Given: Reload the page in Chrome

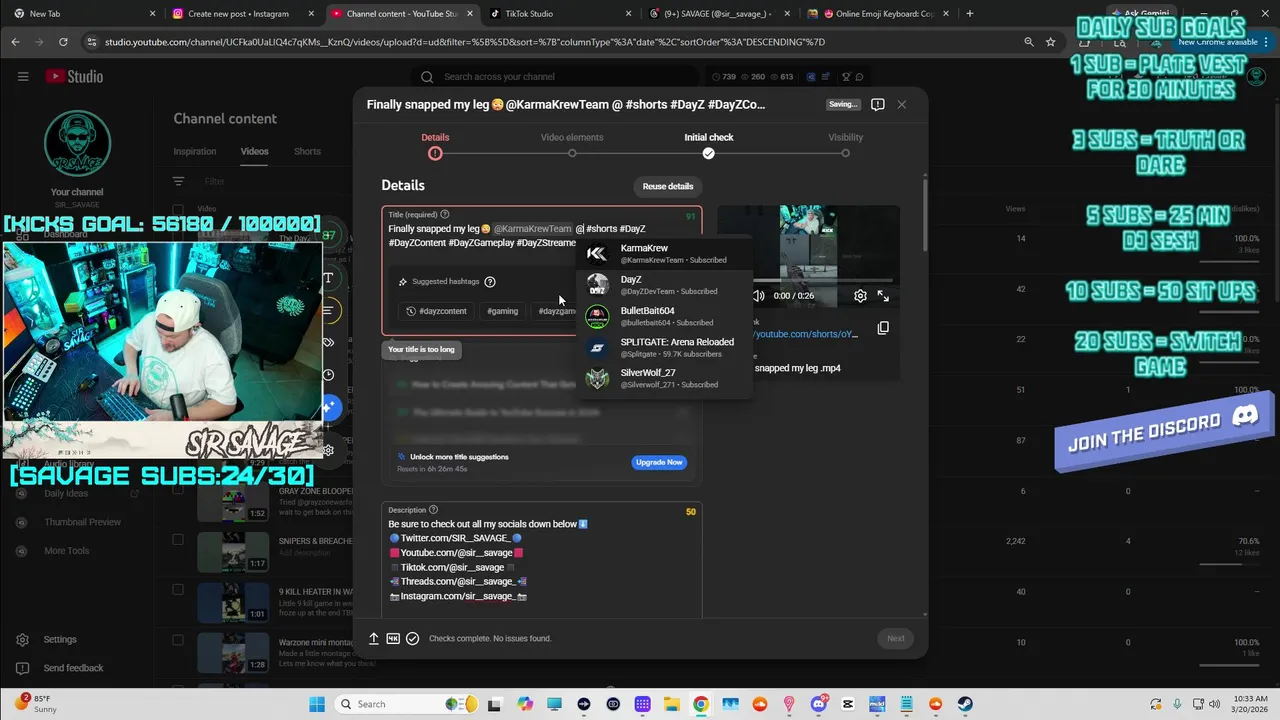Looking at the screenshot, I should click(63, 42).
